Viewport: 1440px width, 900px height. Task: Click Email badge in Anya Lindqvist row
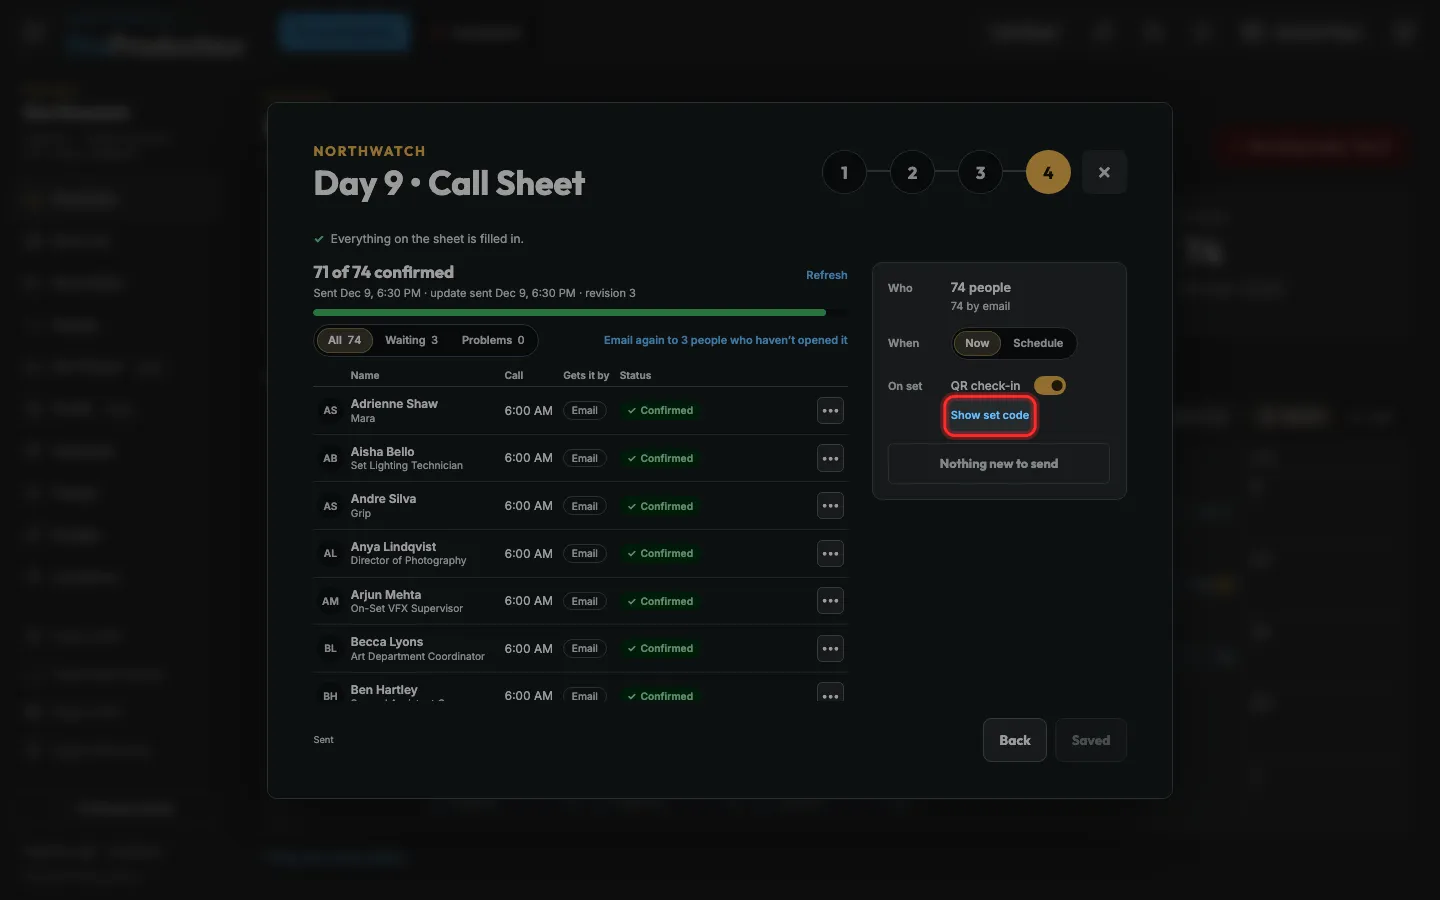point(585,554)
